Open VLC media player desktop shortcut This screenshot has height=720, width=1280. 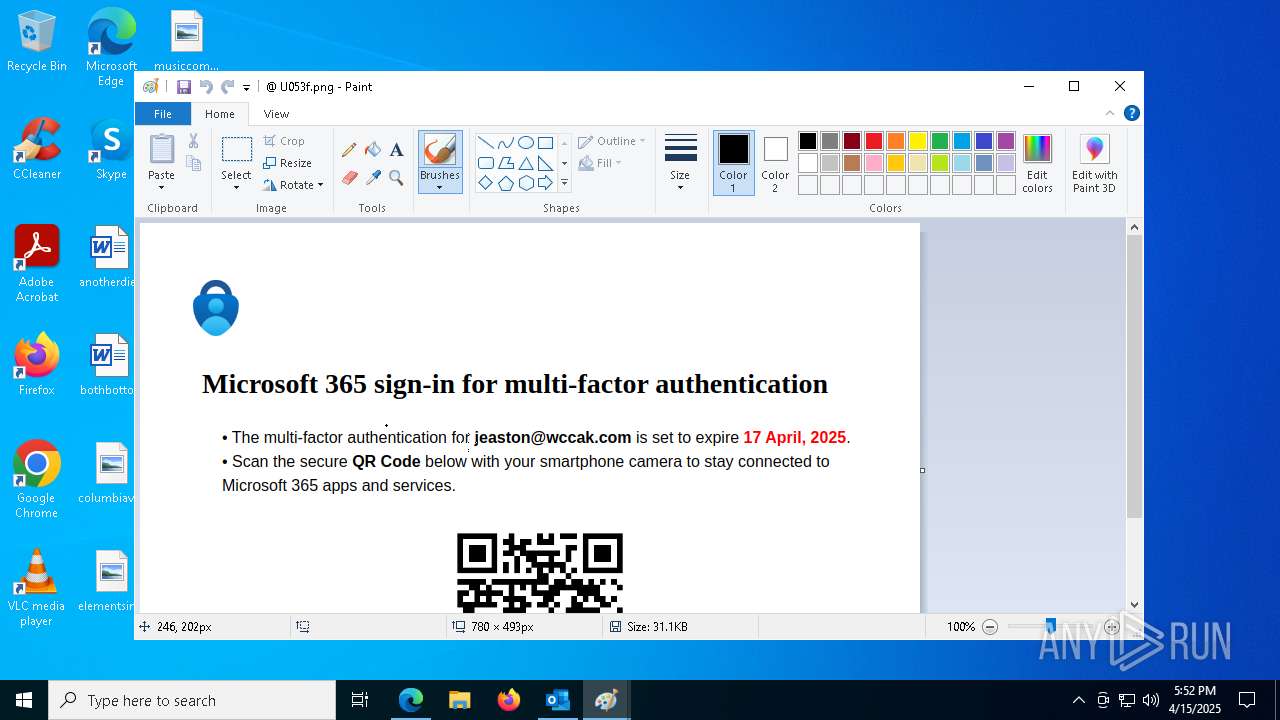pos(37,588)
